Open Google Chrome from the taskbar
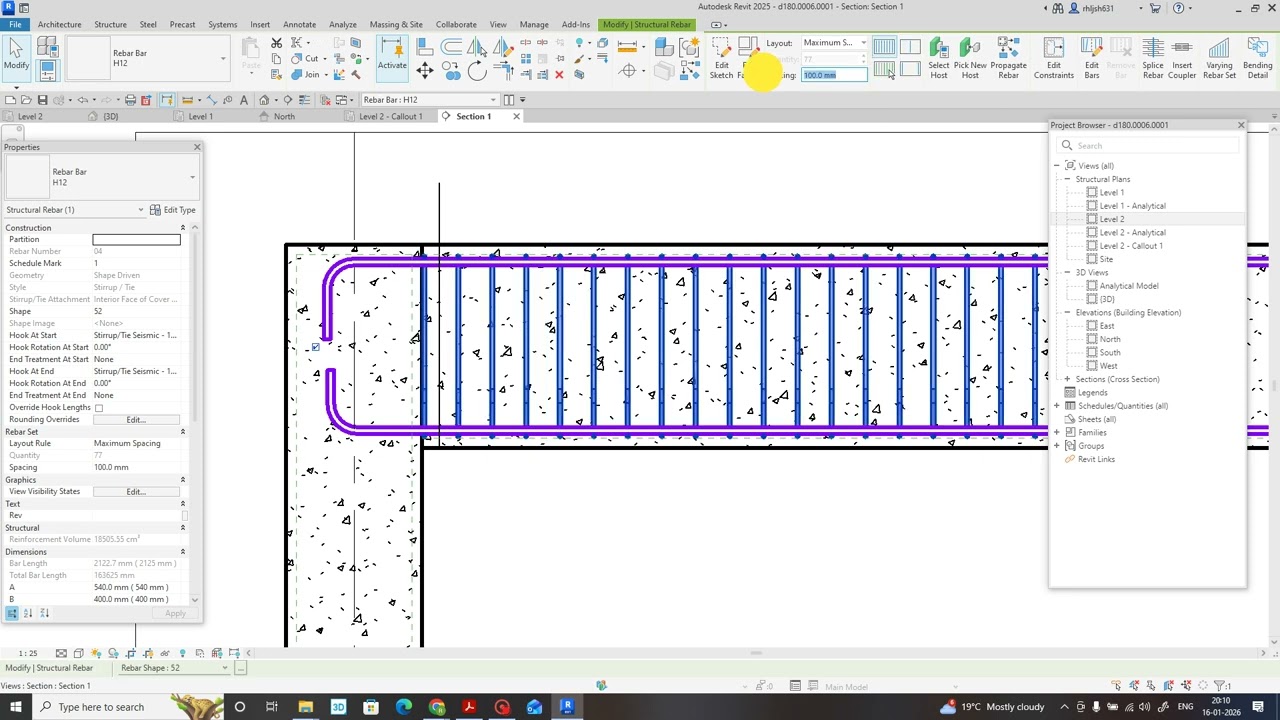Viewport: 1280px width, 720px height. 437,707
